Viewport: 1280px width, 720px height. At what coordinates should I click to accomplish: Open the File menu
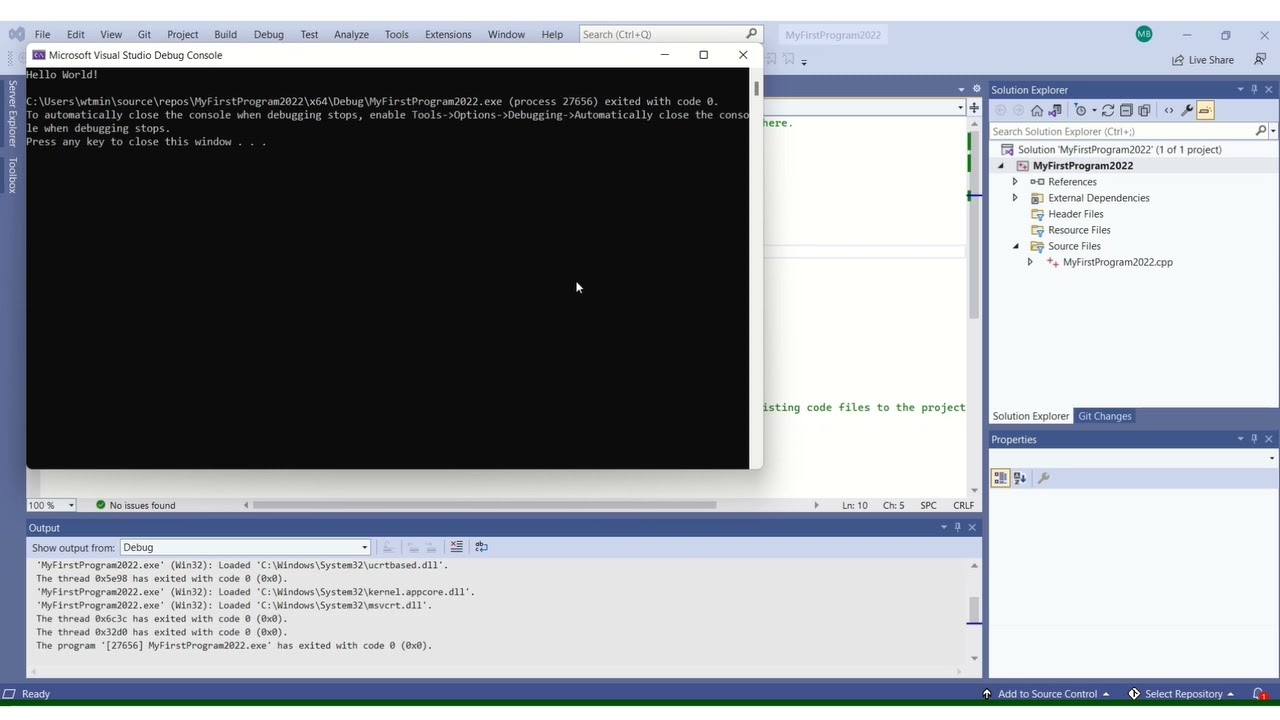point(42,34)
